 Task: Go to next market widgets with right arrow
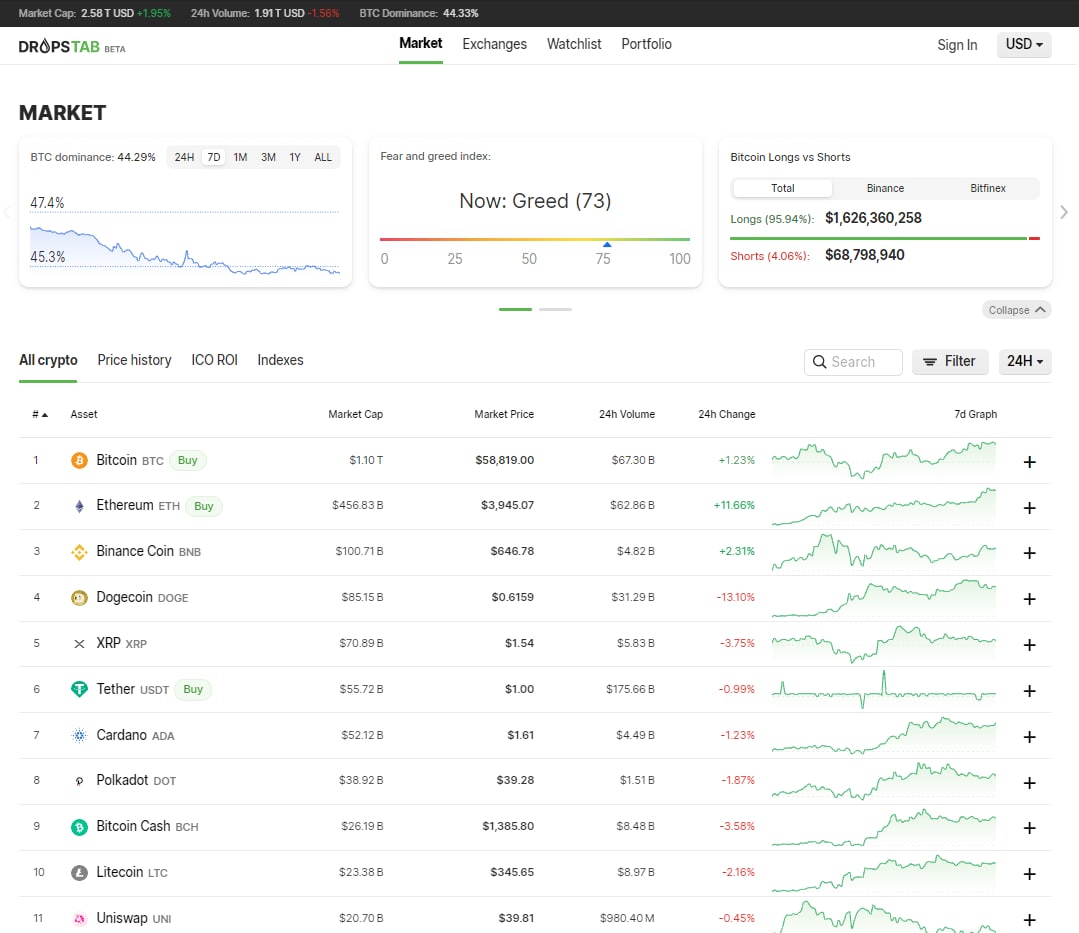point(1064,212)
